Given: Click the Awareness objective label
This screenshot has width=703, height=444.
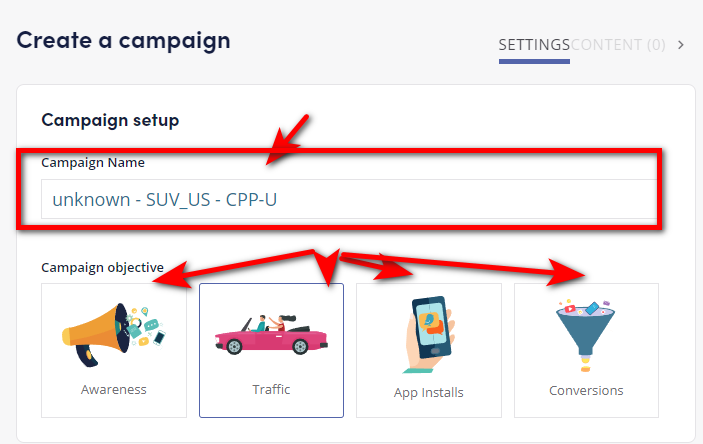Looking at the screenshot, I should (x=113, y=389).
